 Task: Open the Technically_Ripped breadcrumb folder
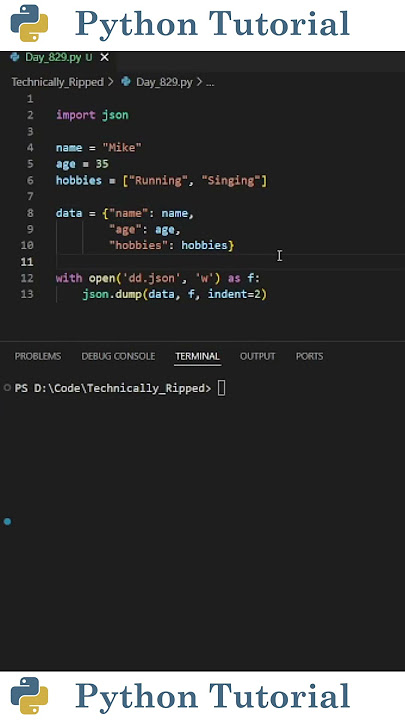tap(57, 82)
